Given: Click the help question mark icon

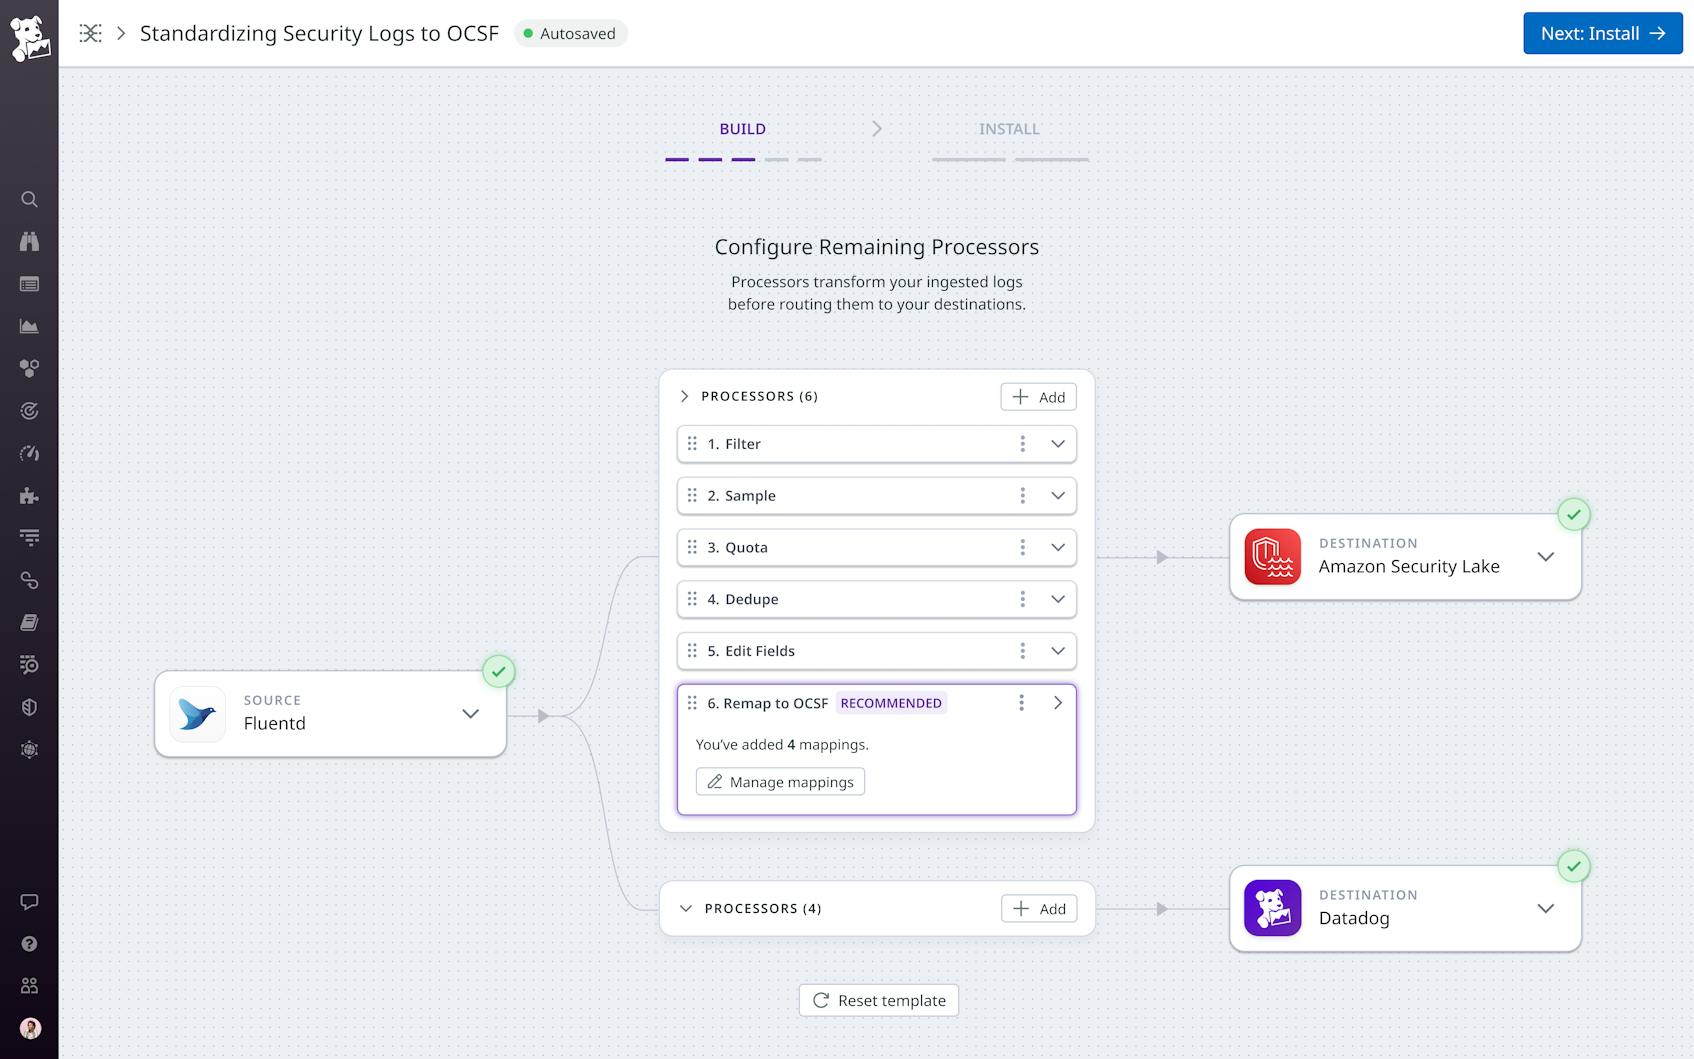Looking at the screenshot, I should [29, 943].
